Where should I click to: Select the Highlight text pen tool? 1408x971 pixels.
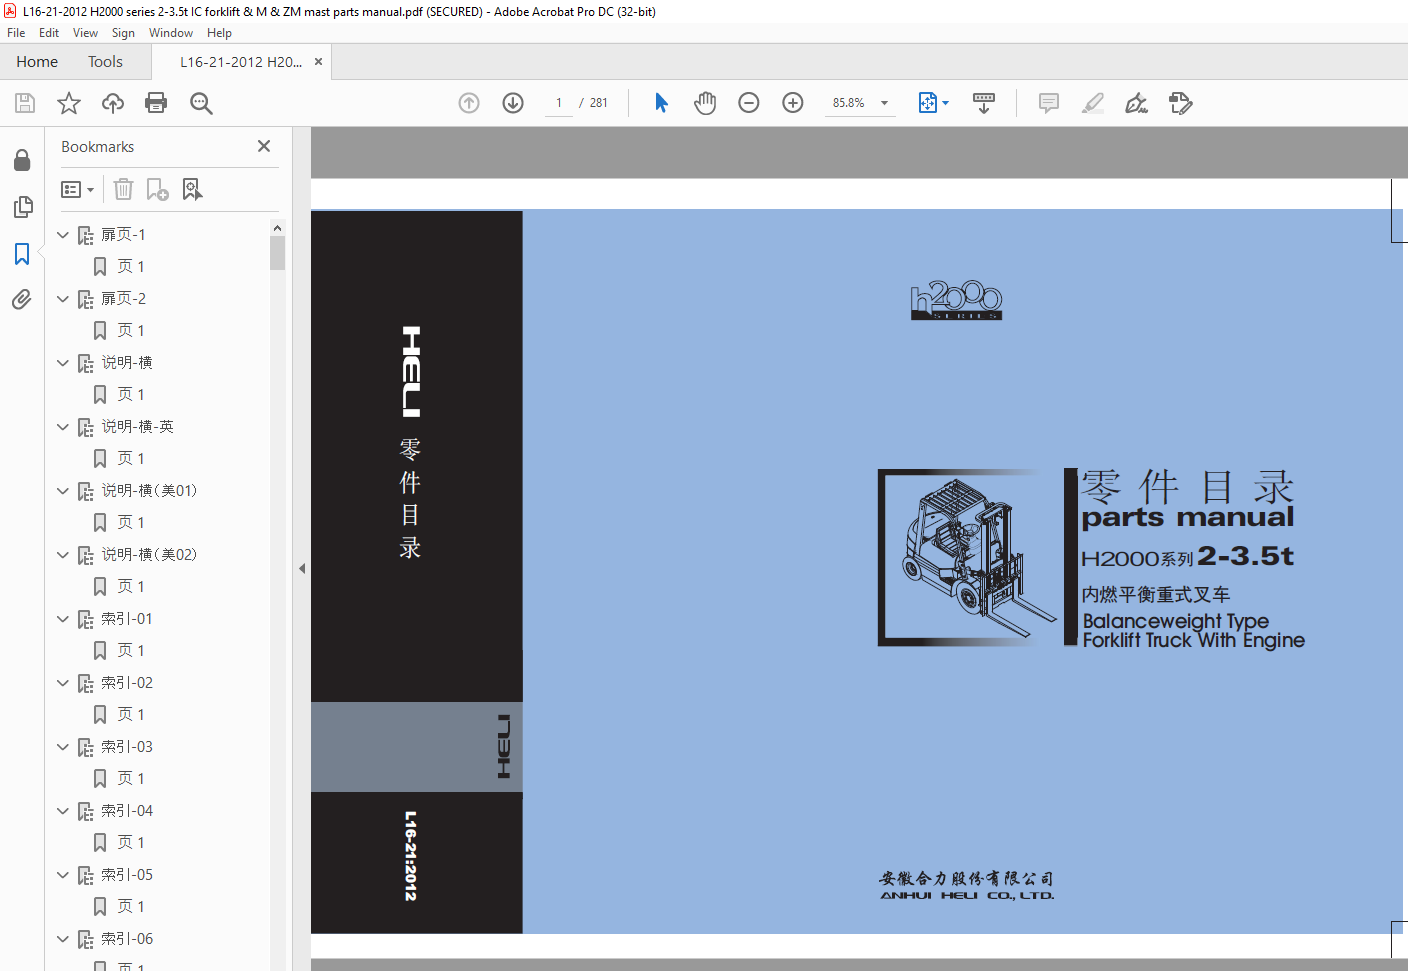tap(1093, 103)
